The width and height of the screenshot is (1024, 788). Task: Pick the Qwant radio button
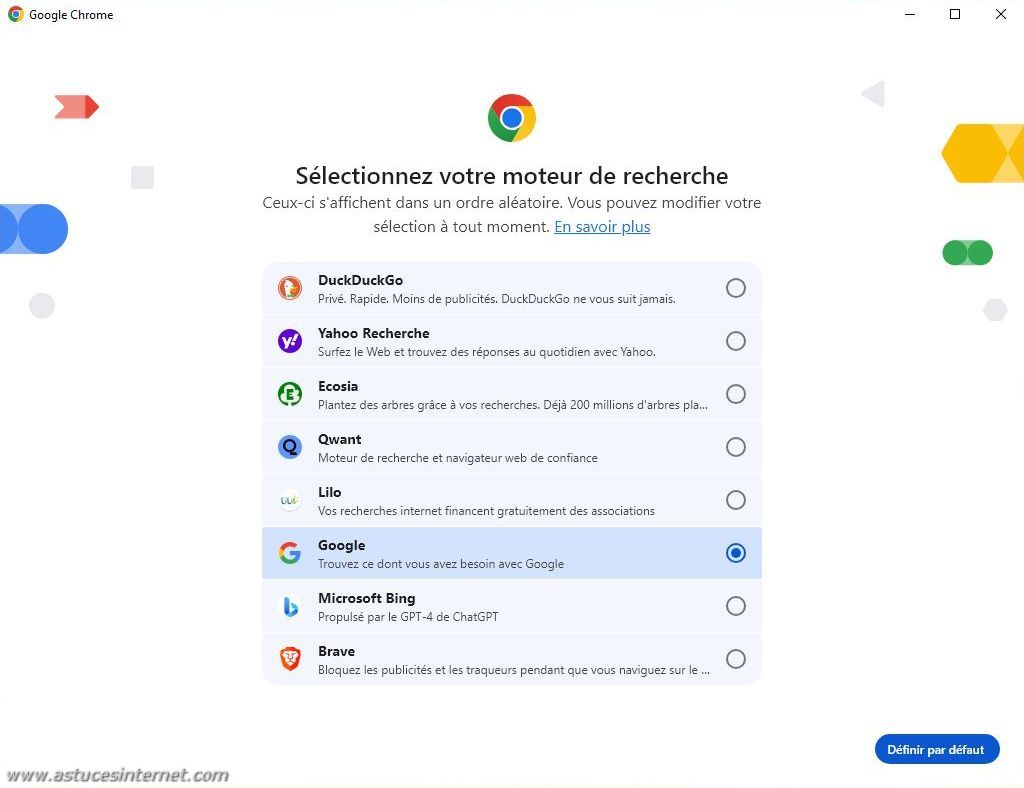735,447
